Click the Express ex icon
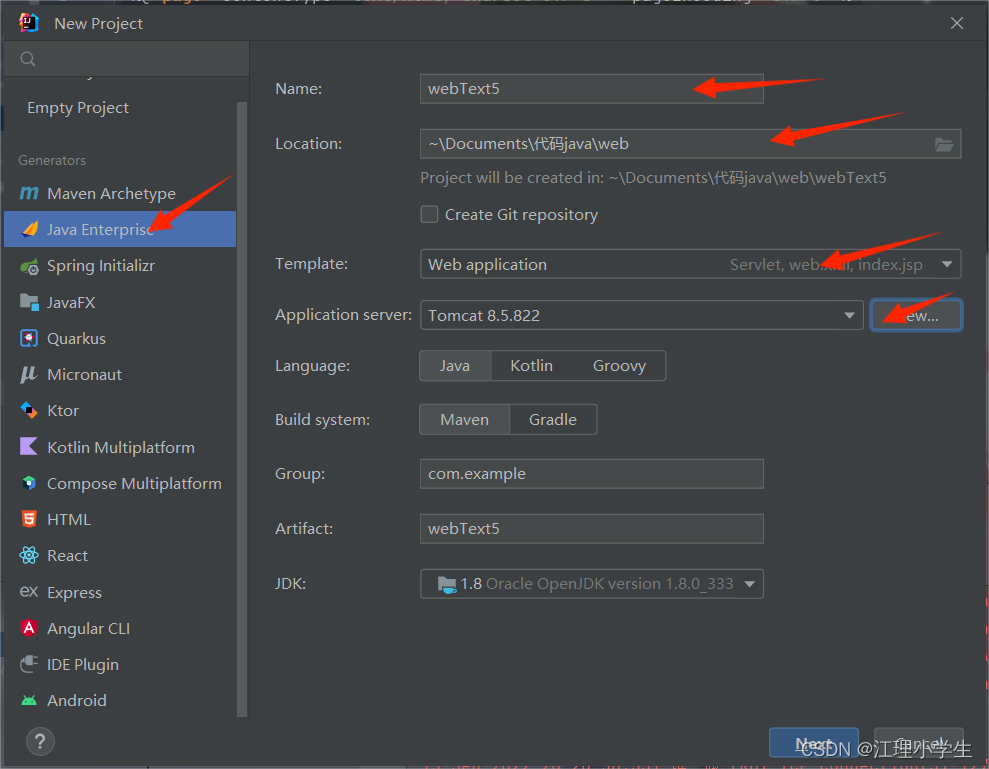989x769 pixels. 29,592
